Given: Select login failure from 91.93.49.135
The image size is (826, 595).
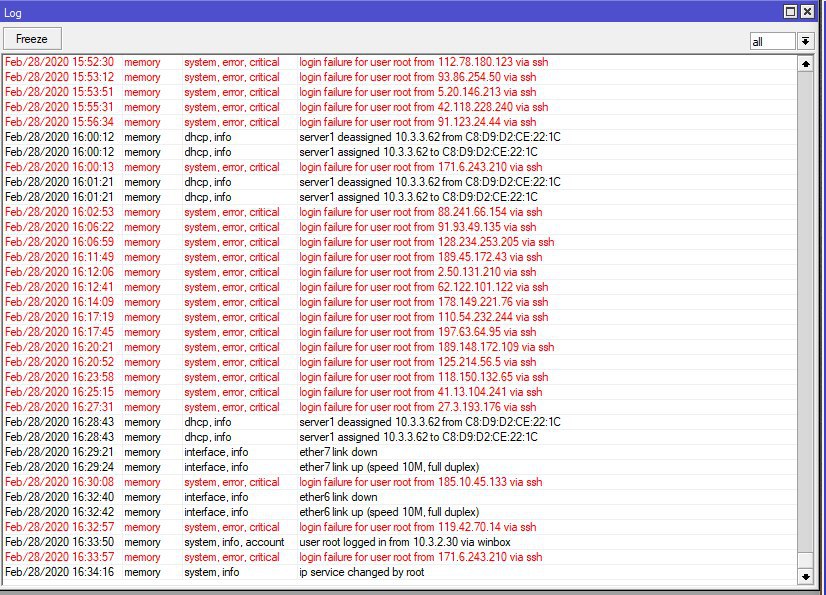Looking at the screenshot, I should (x=400, y=227).
